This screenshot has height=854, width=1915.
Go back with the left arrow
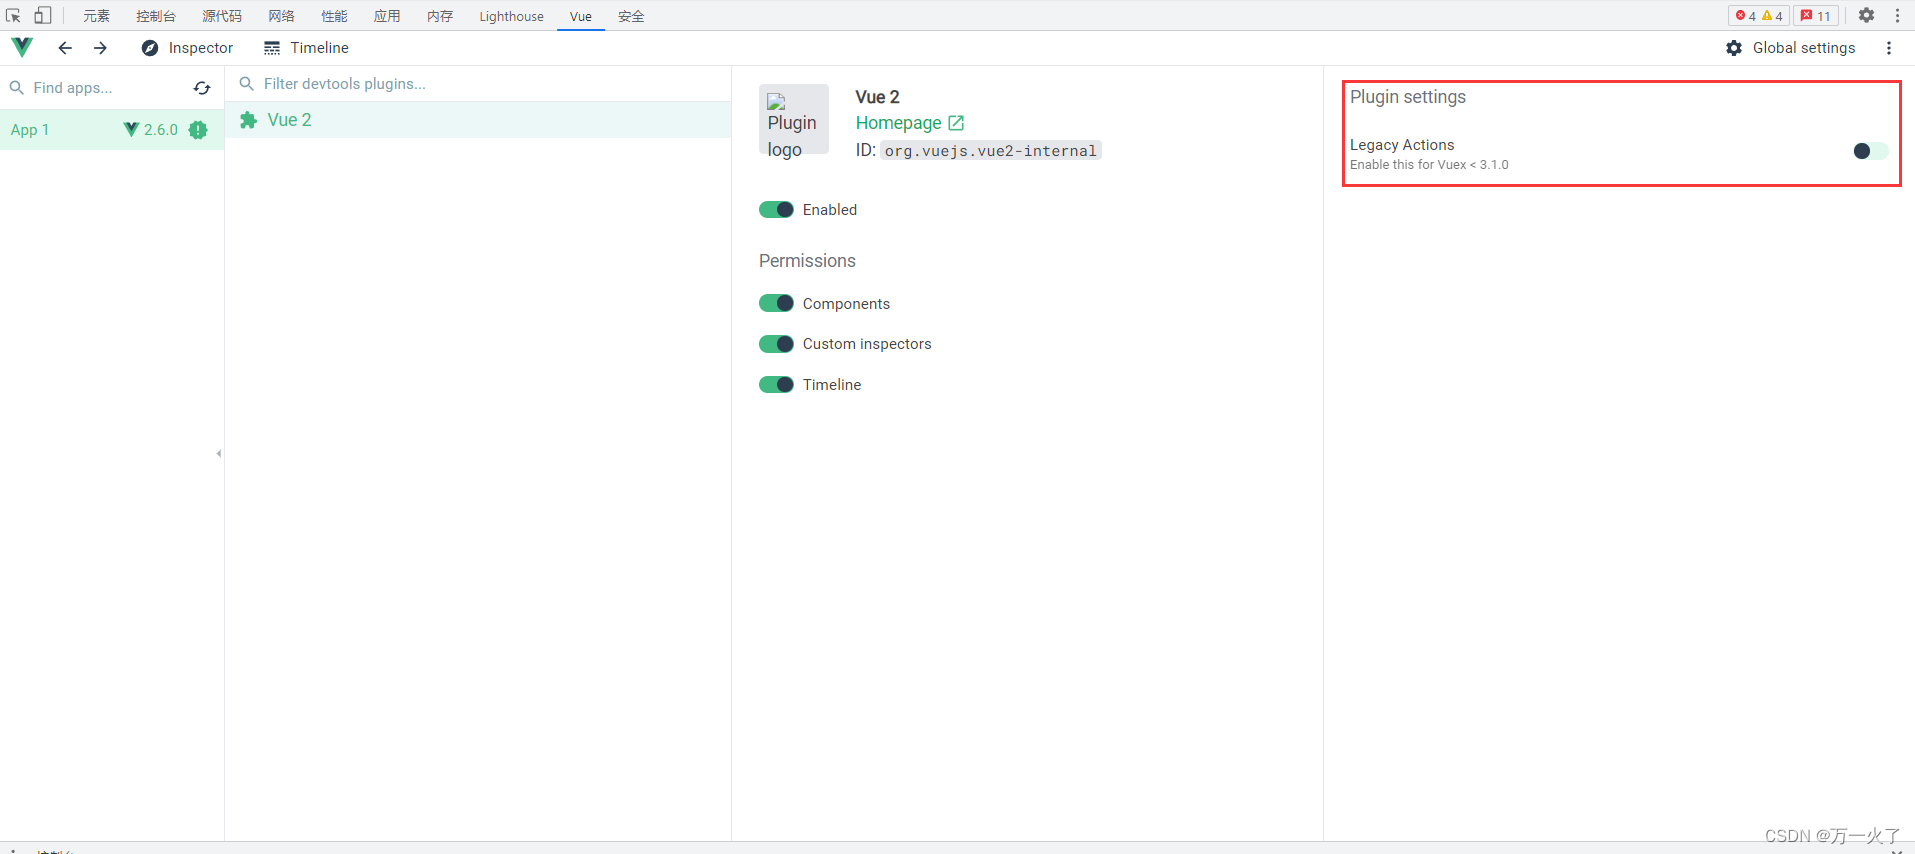click(65, 48)
